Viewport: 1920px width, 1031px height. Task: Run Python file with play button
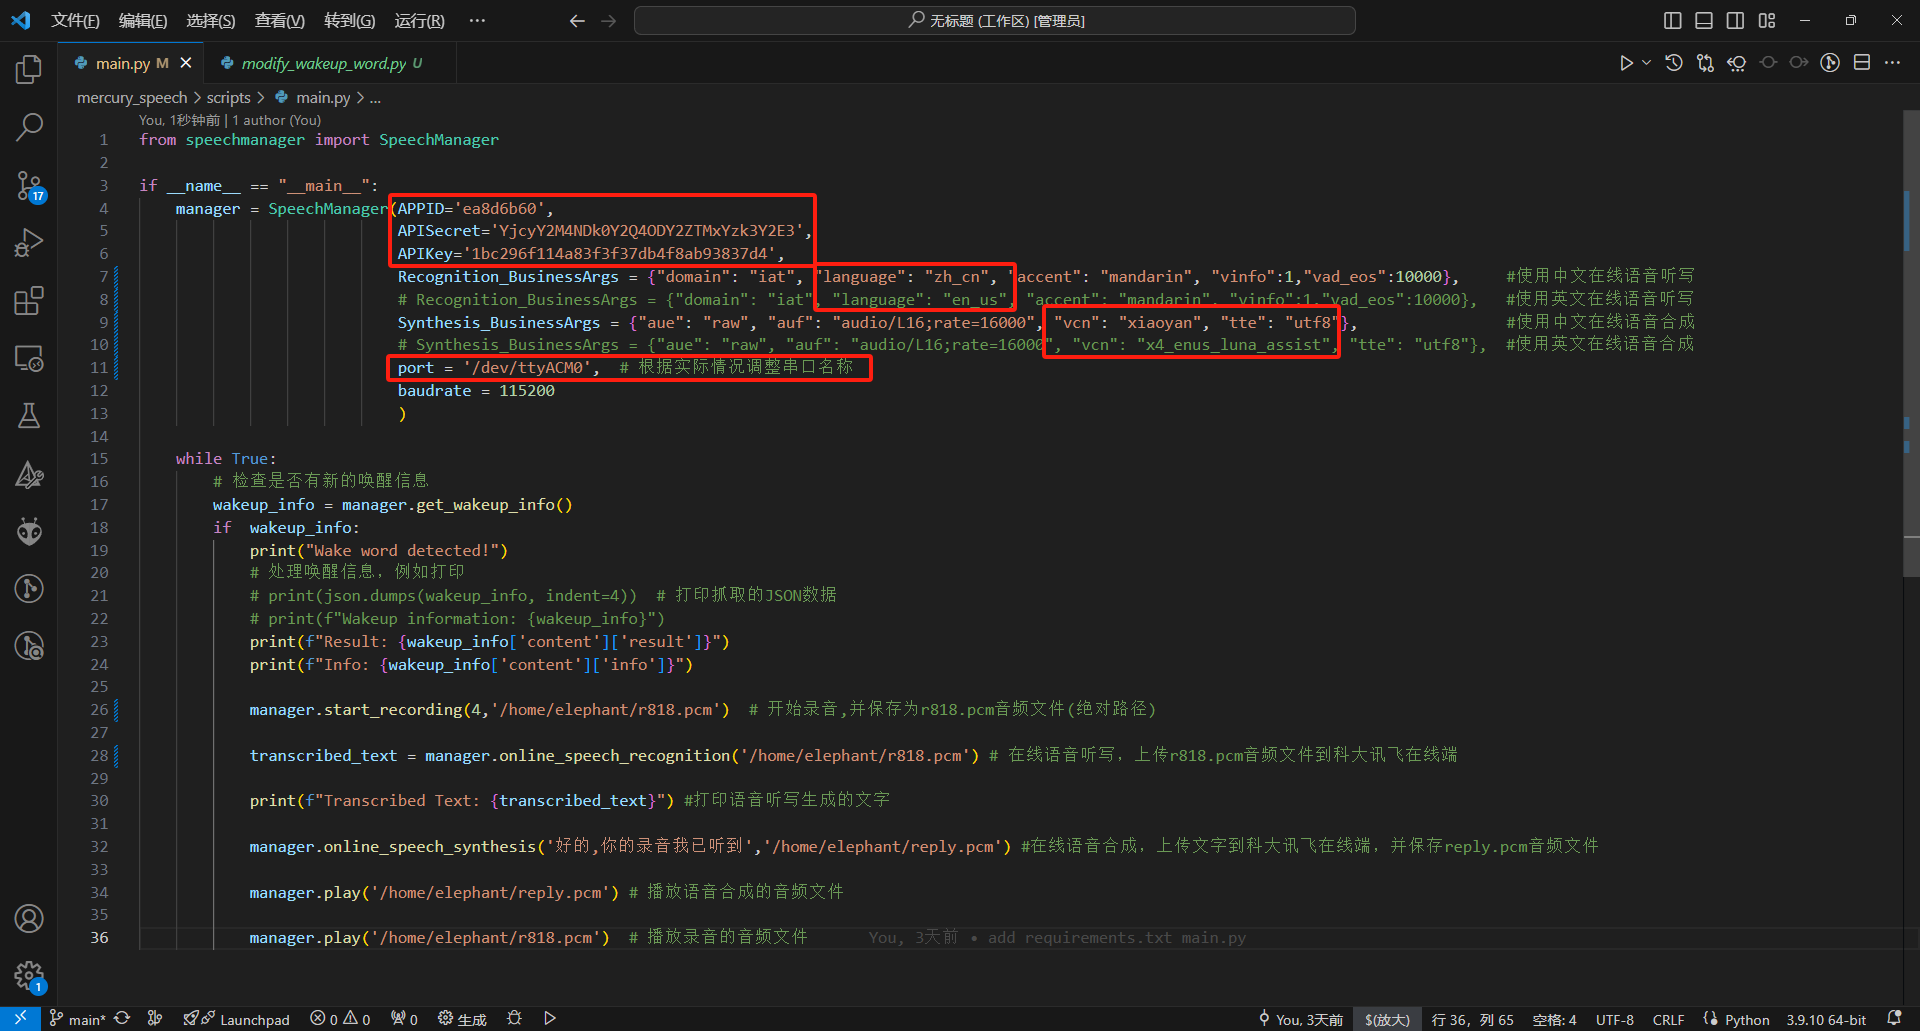(1626, 63)
